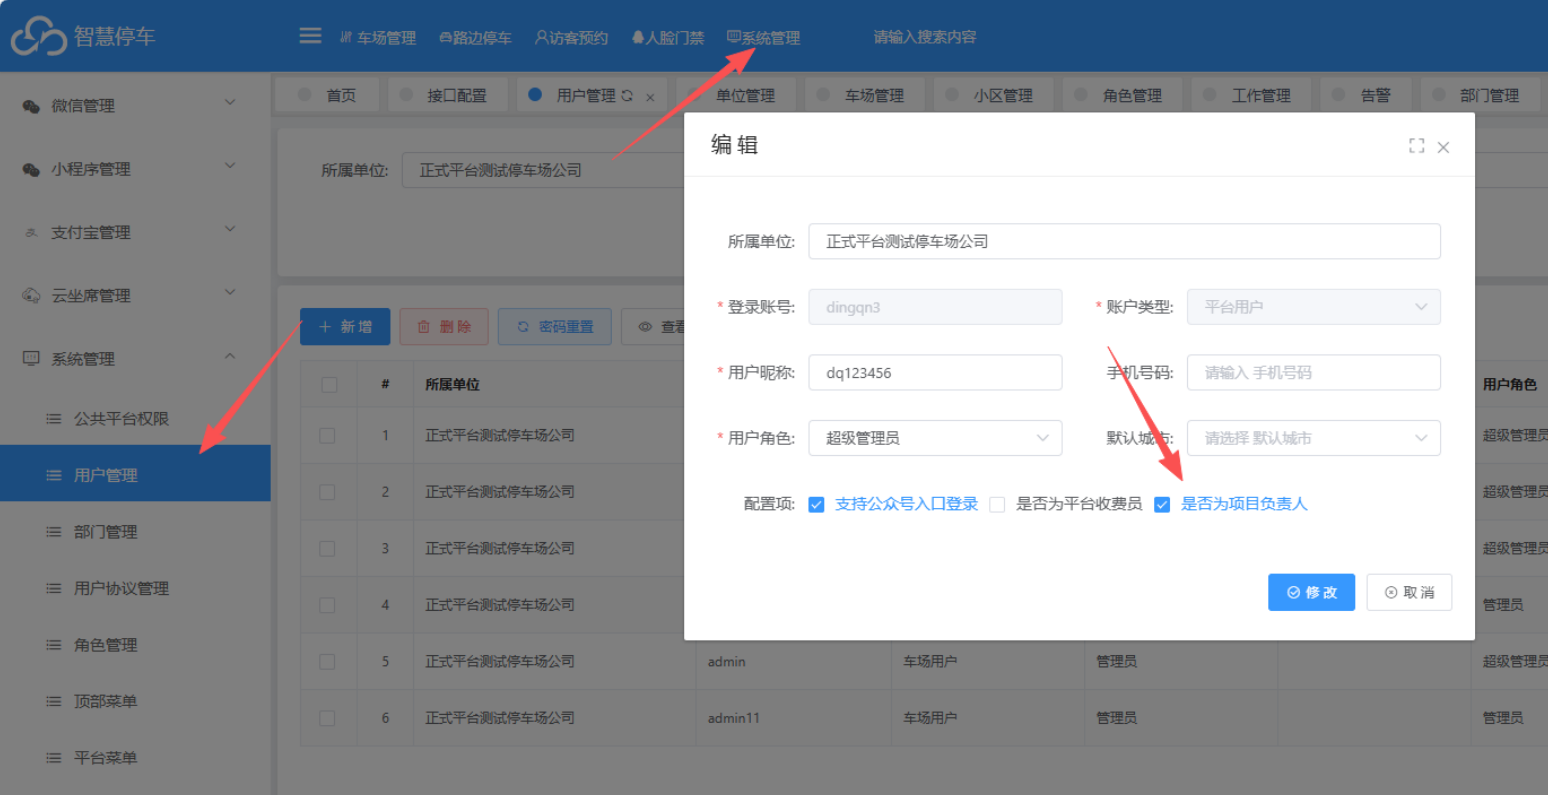Viewport: 1548px width, 795px height.
Task: Expand the 微信管理 sidebar chevron
Action: (230, 102)
